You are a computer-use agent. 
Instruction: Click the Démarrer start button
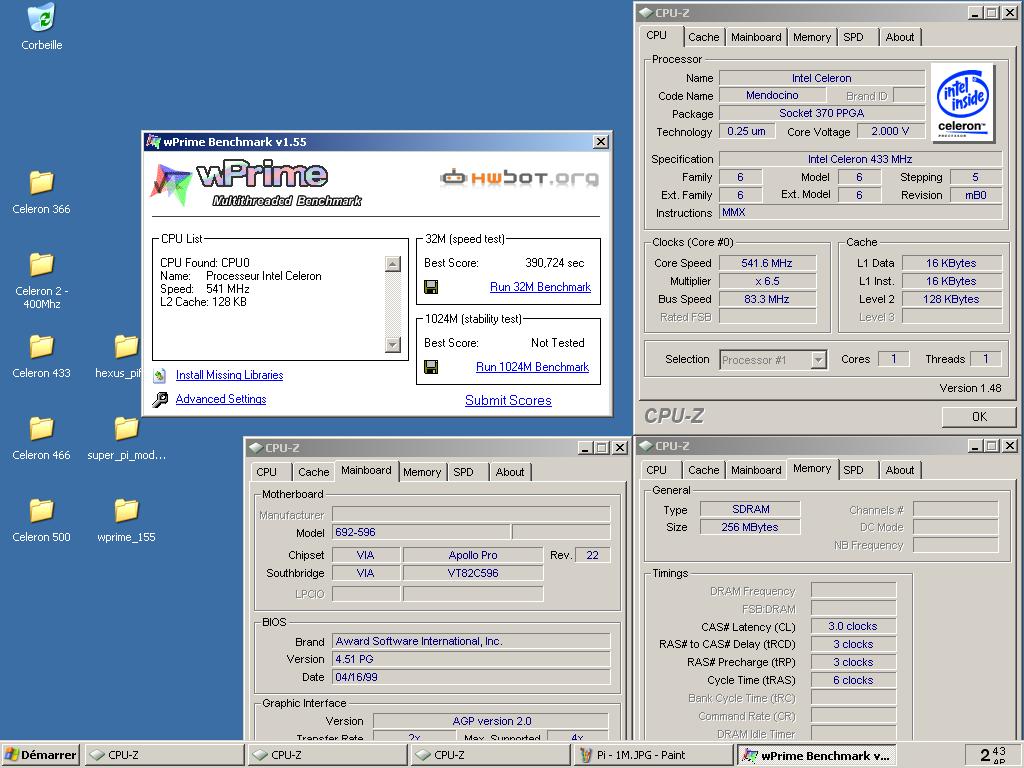(x=40, y=755)
